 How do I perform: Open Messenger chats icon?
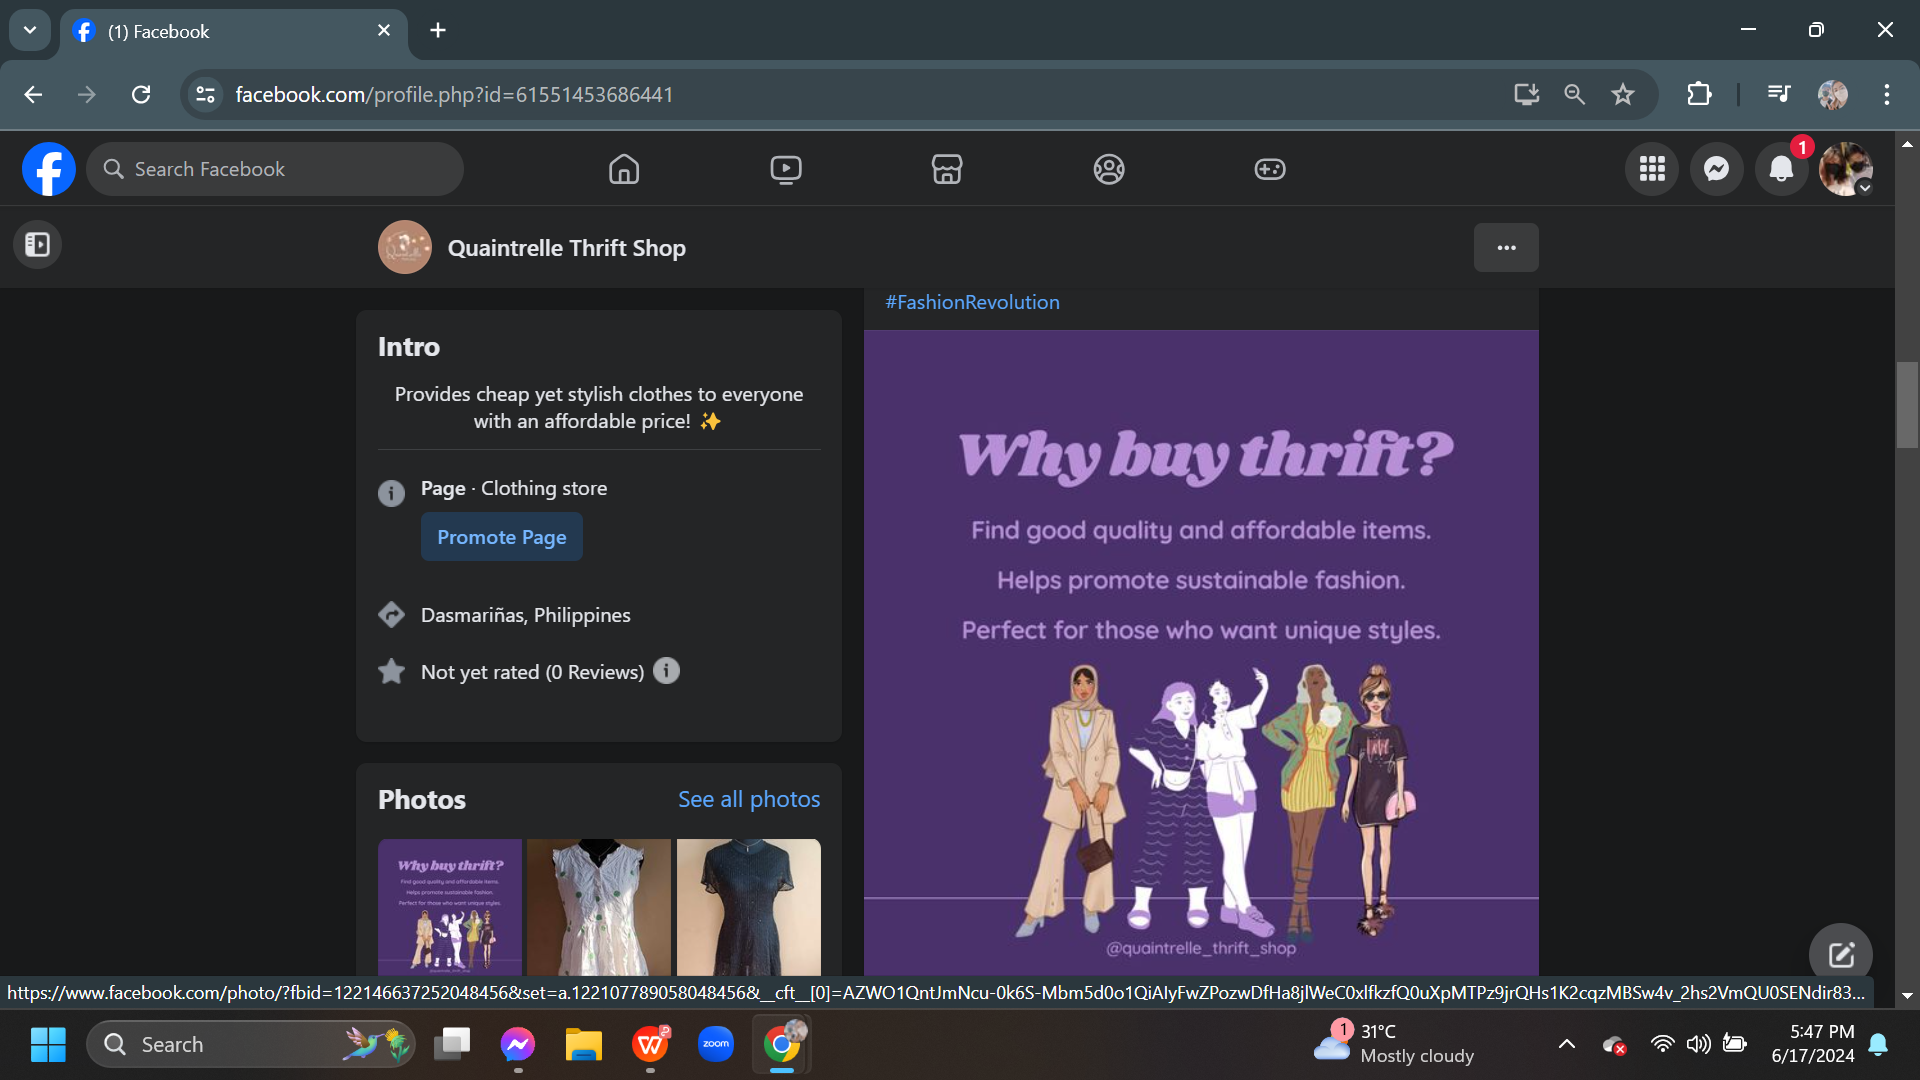tap(1717, 169)
